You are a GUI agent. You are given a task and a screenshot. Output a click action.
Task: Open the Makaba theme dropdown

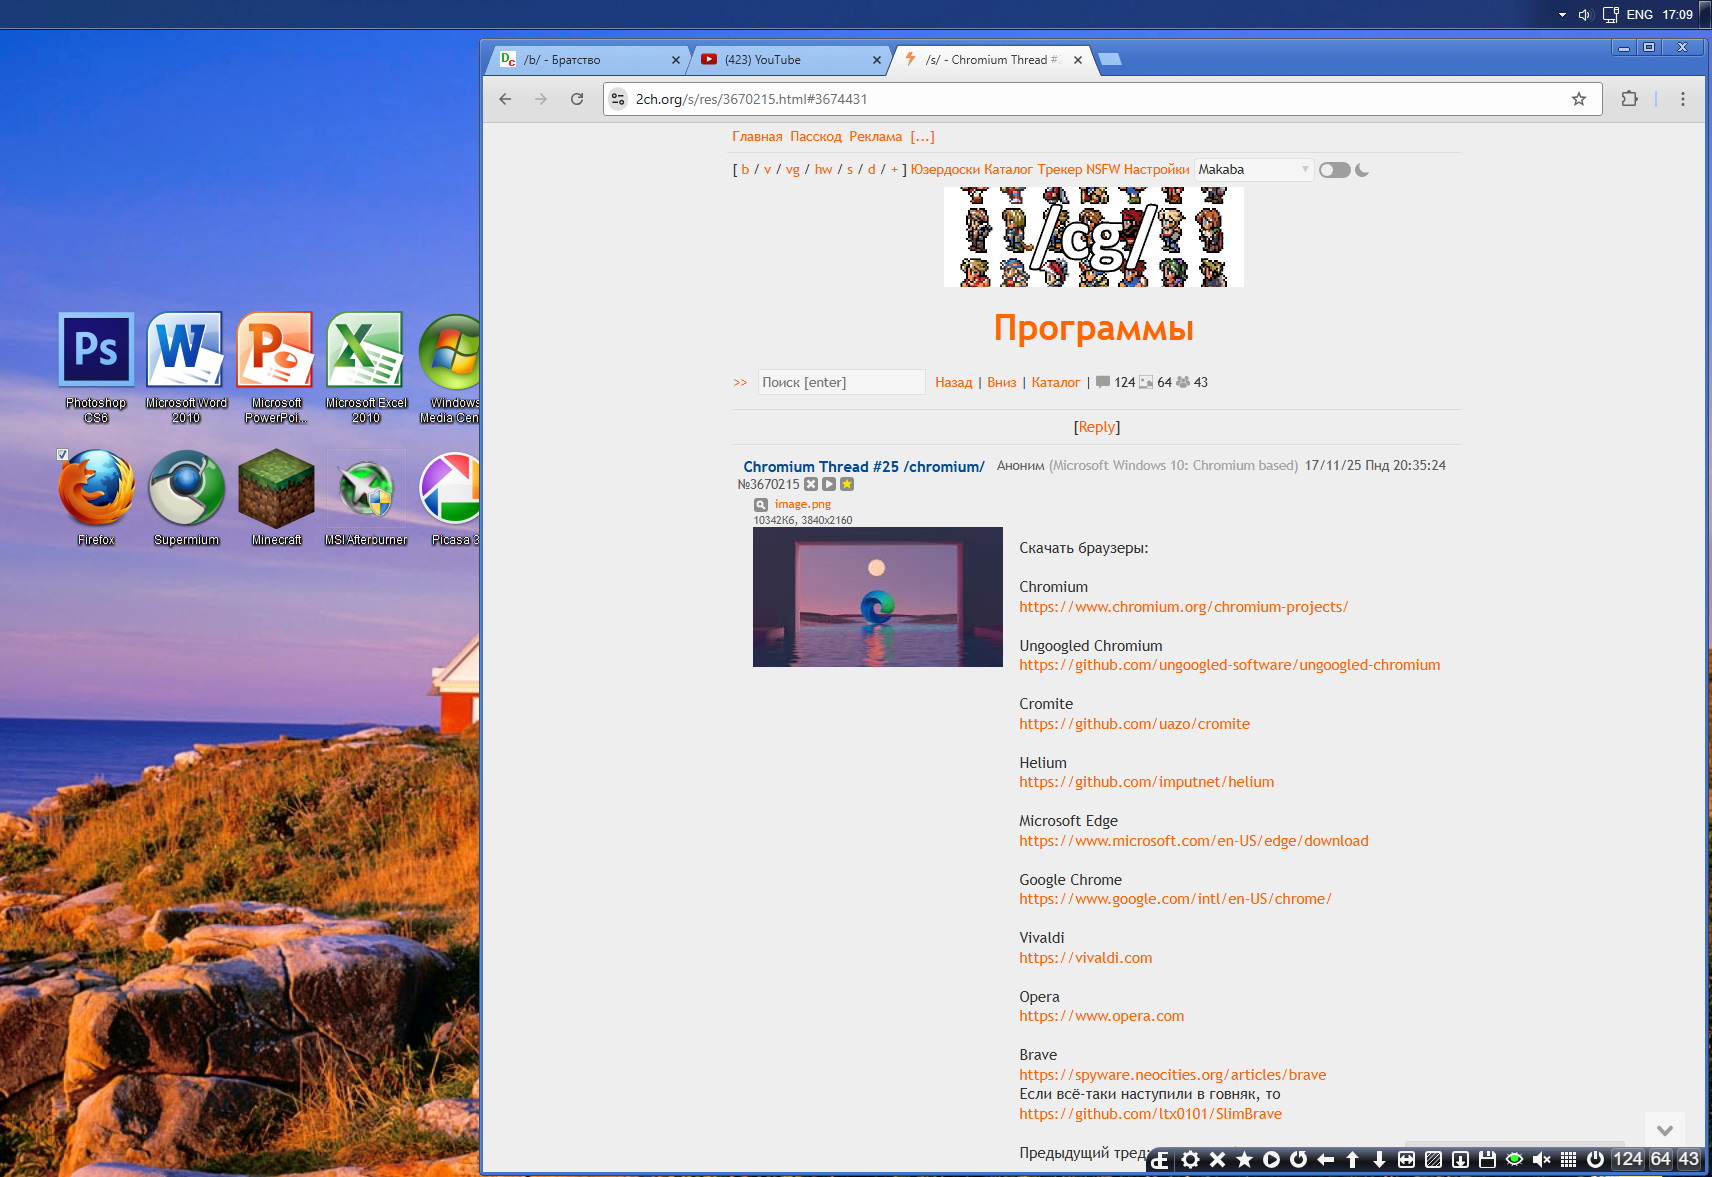[x=1253, y=170]
